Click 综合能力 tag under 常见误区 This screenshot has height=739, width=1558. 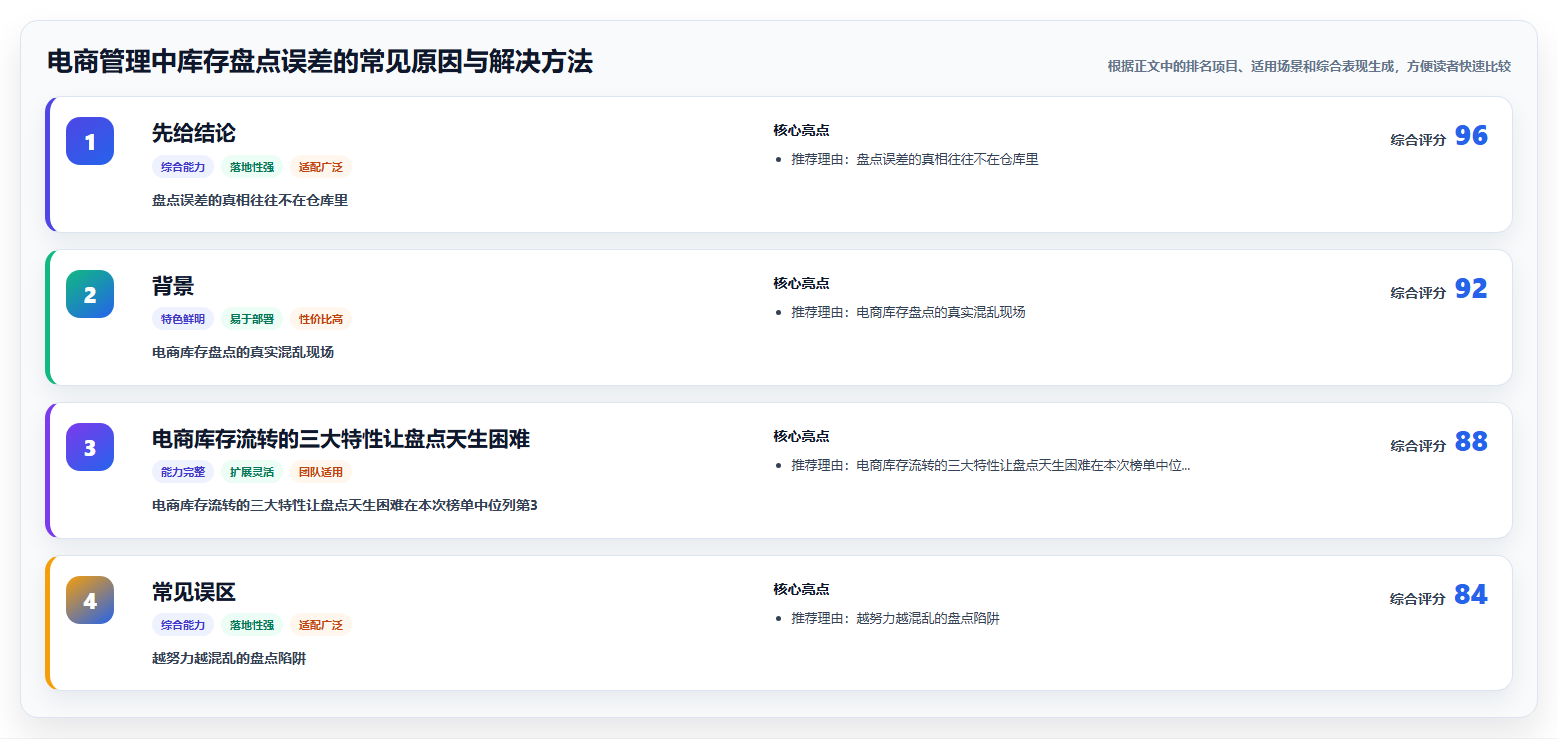(183, 625)
